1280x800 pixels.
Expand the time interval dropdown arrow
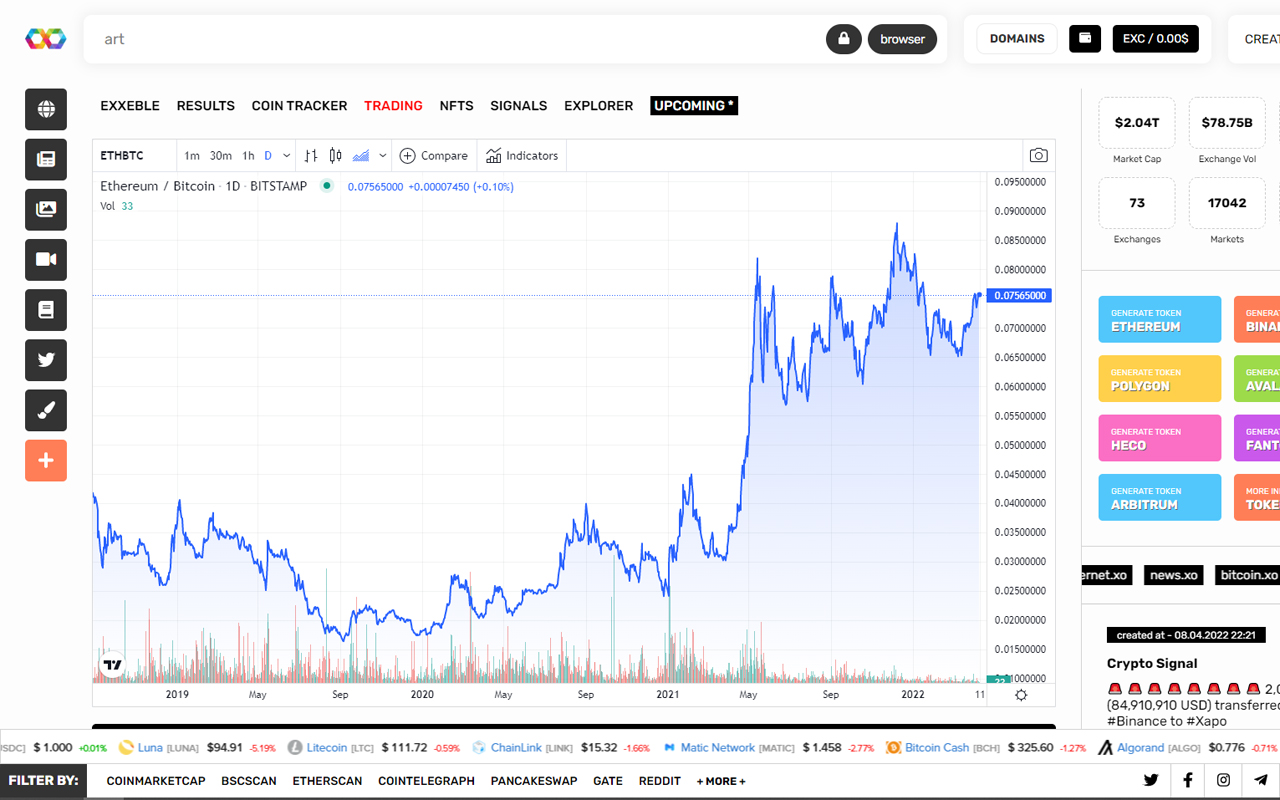(x=287, y=155)
